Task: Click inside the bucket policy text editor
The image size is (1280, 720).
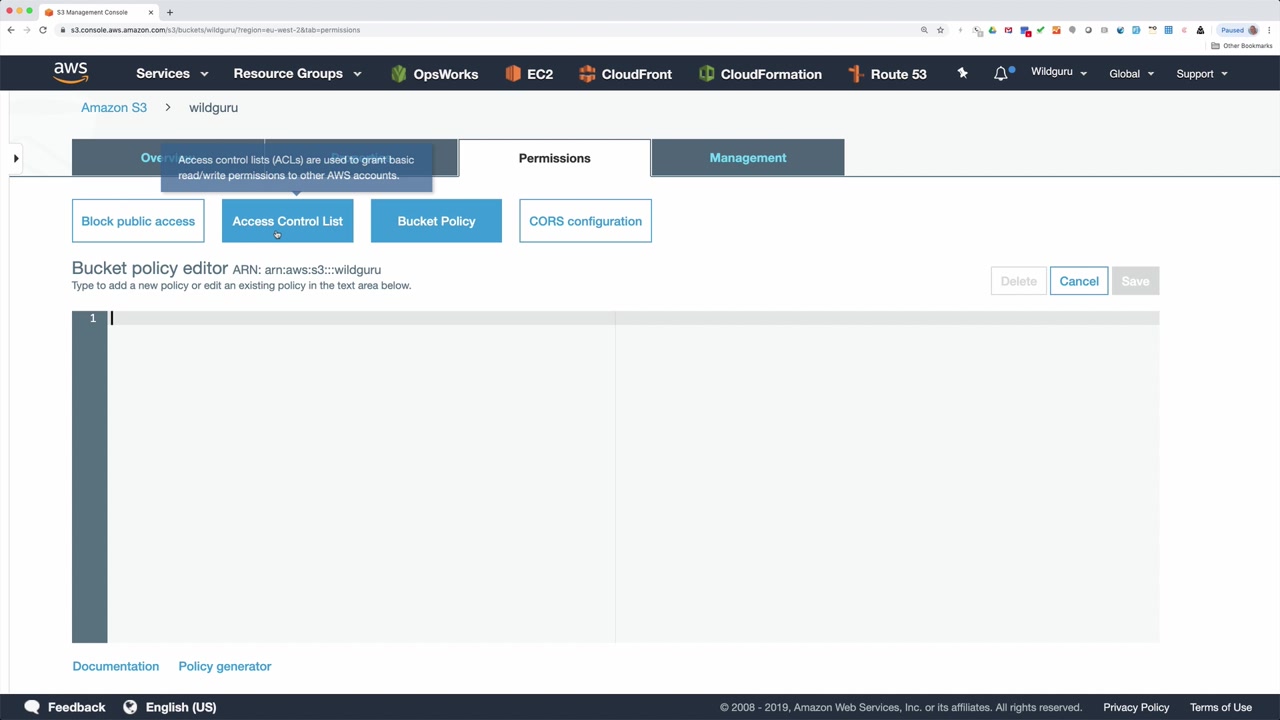Action: pos(633,476)
